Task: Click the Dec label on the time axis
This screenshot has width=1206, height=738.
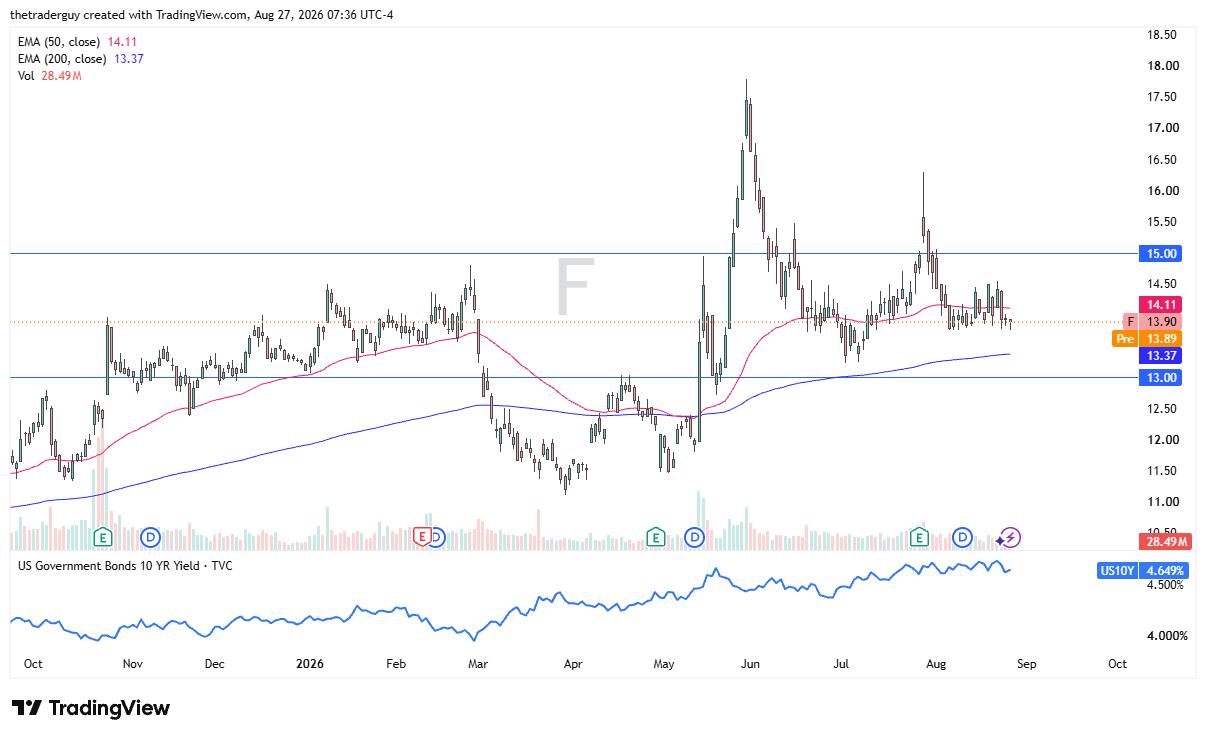Action: pyautogui.click(x=215, y=663)
